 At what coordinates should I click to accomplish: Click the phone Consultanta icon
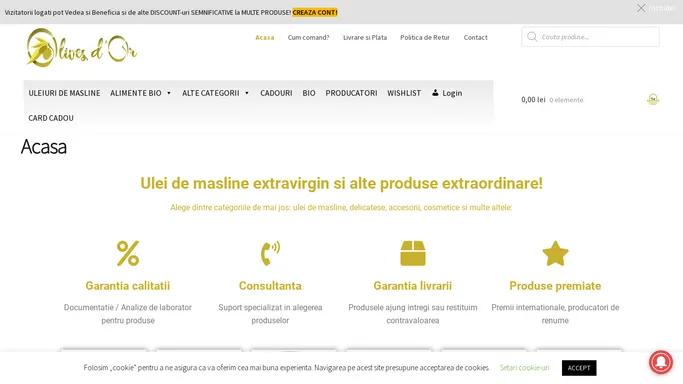(x=270, y=253)
